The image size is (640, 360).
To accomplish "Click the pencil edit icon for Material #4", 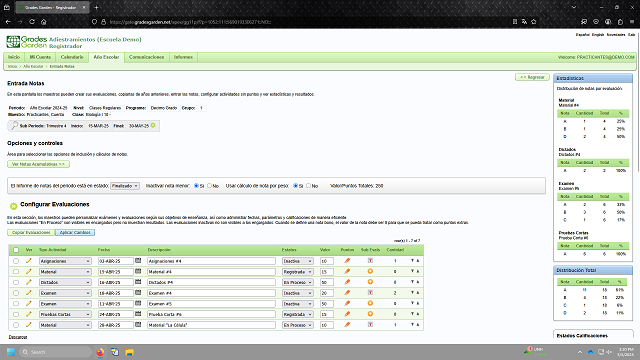I will click(29, 271).
